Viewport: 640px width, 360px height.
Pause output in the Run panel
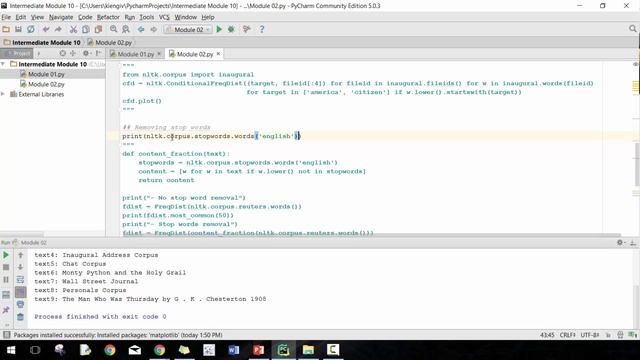tap(6, 280)
